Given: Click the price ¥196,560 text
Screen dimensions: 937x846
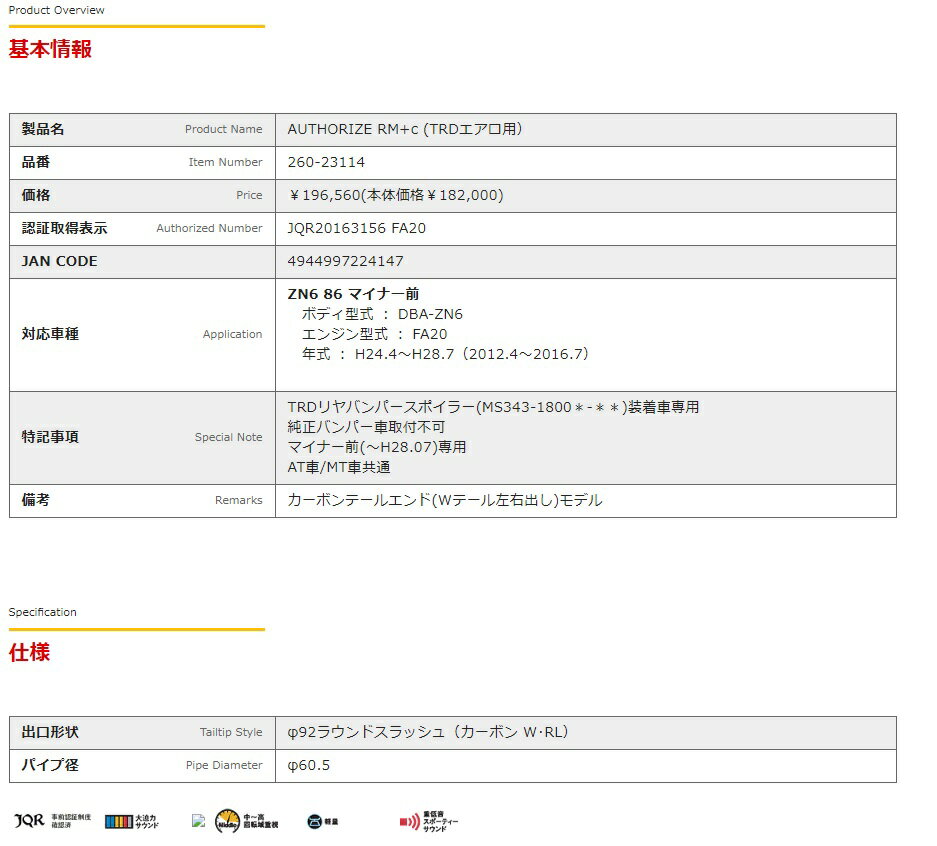Looking at the screenshot, I should click(x=395, y=195).
